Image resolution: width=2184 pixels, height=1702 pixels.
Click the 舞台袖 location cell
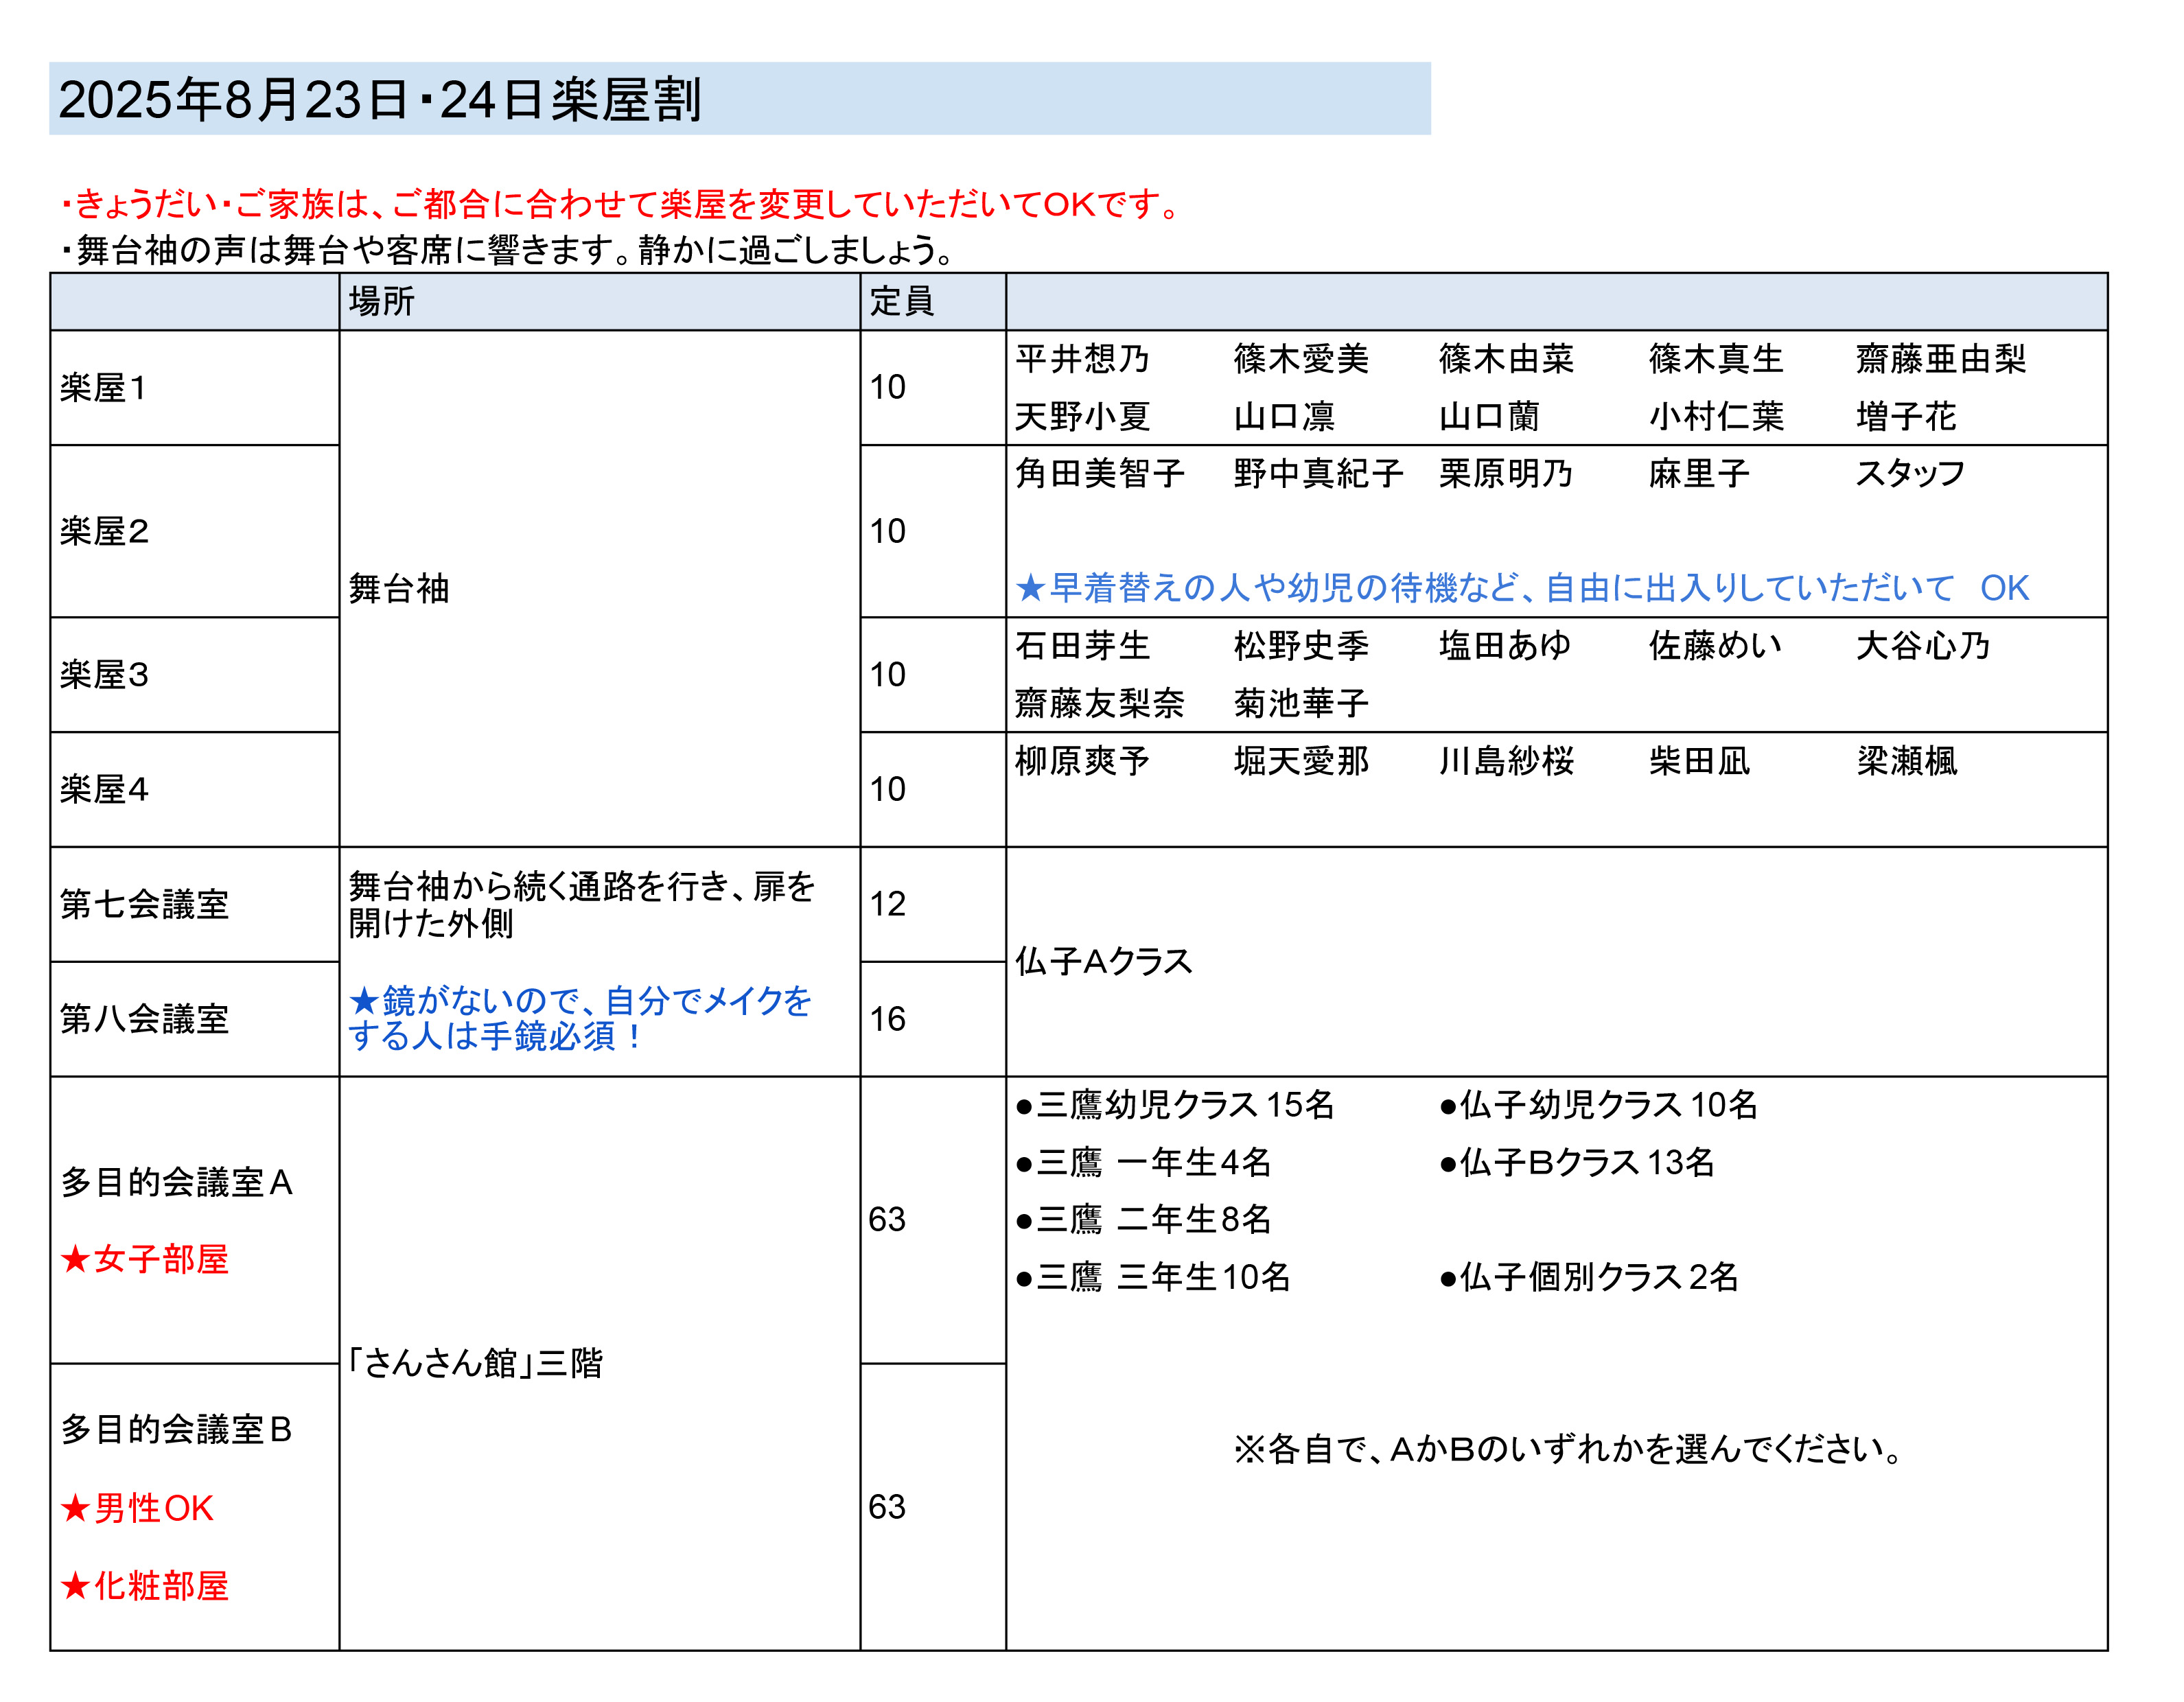click(399, 589)
